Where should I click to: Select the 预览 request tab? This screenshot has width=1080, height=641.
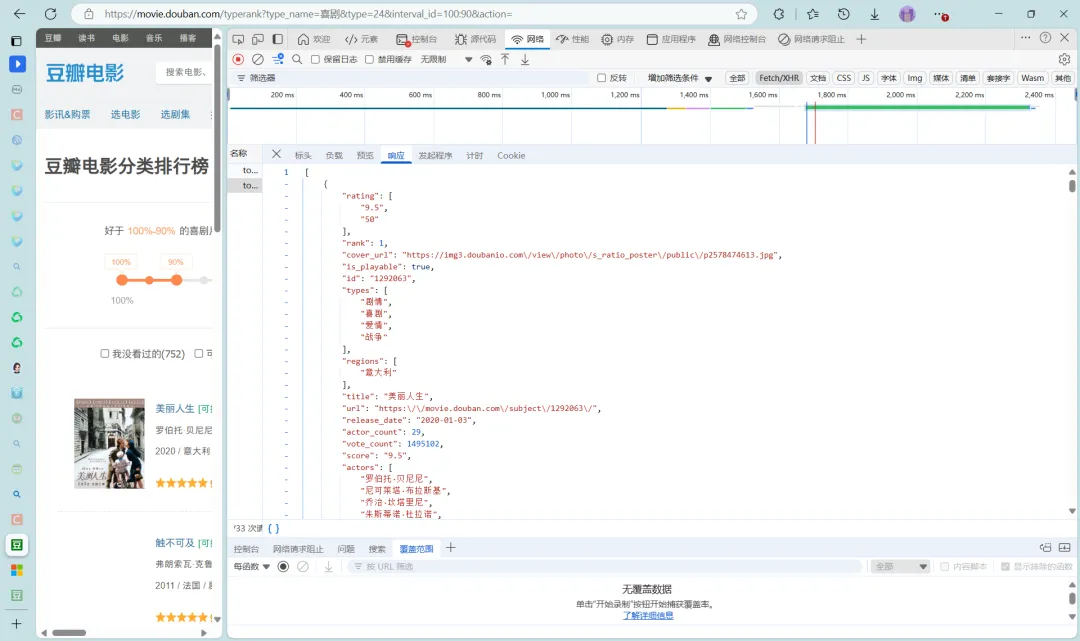(x=365, y=156)
